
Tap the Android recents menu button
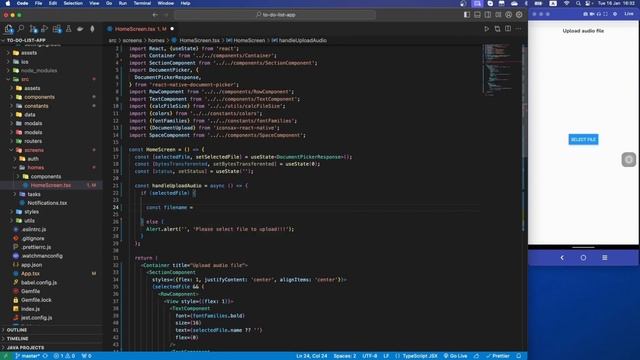click(x=605, y=258)
